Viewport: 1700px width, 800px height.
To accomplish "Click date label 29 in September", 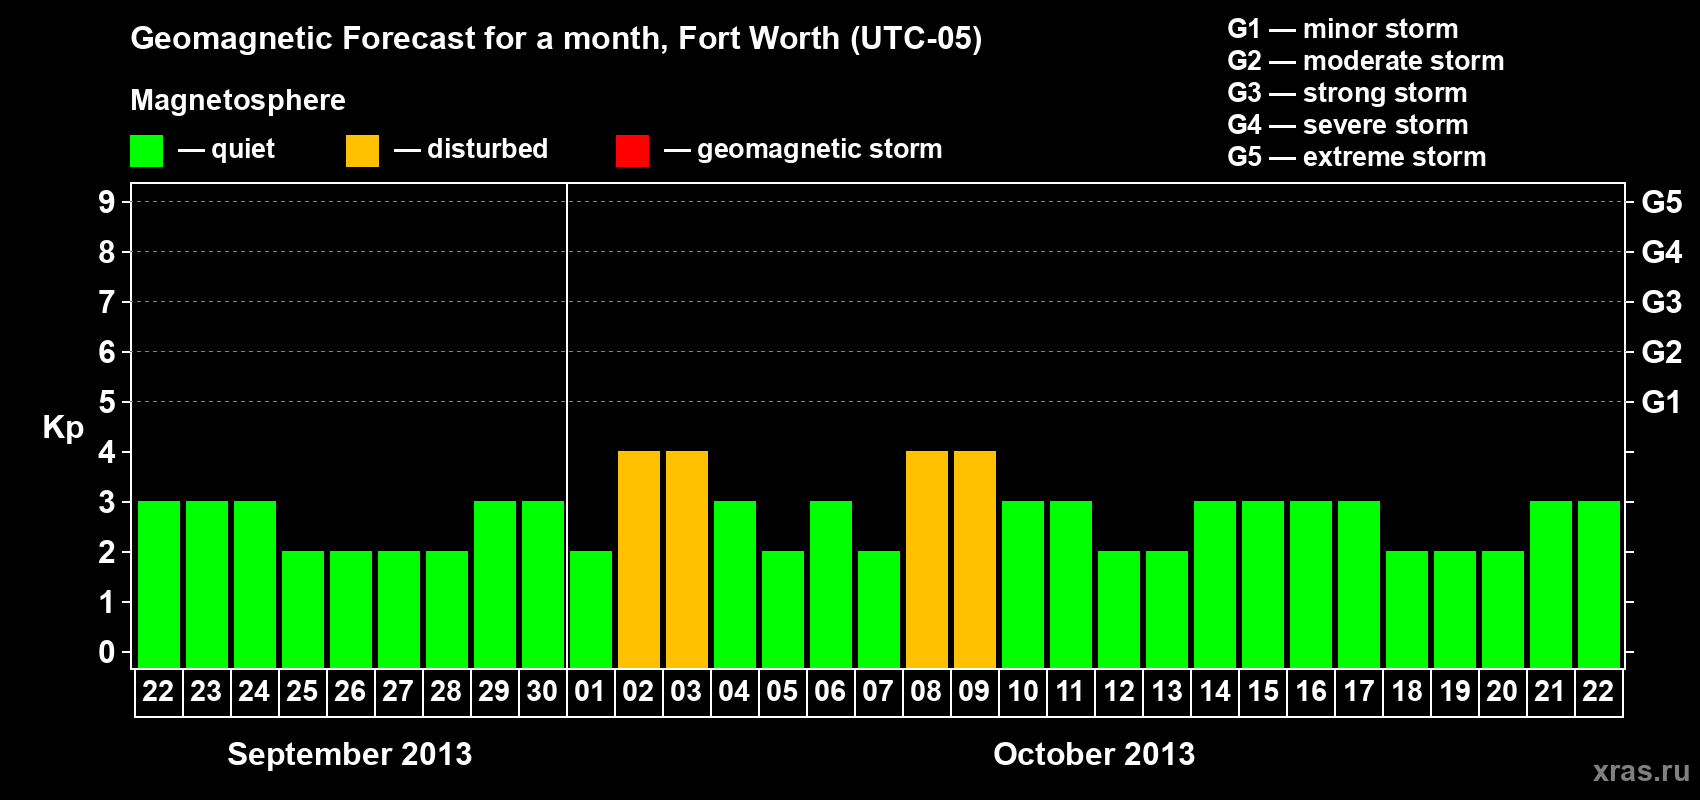I will (x=494, y=692).
